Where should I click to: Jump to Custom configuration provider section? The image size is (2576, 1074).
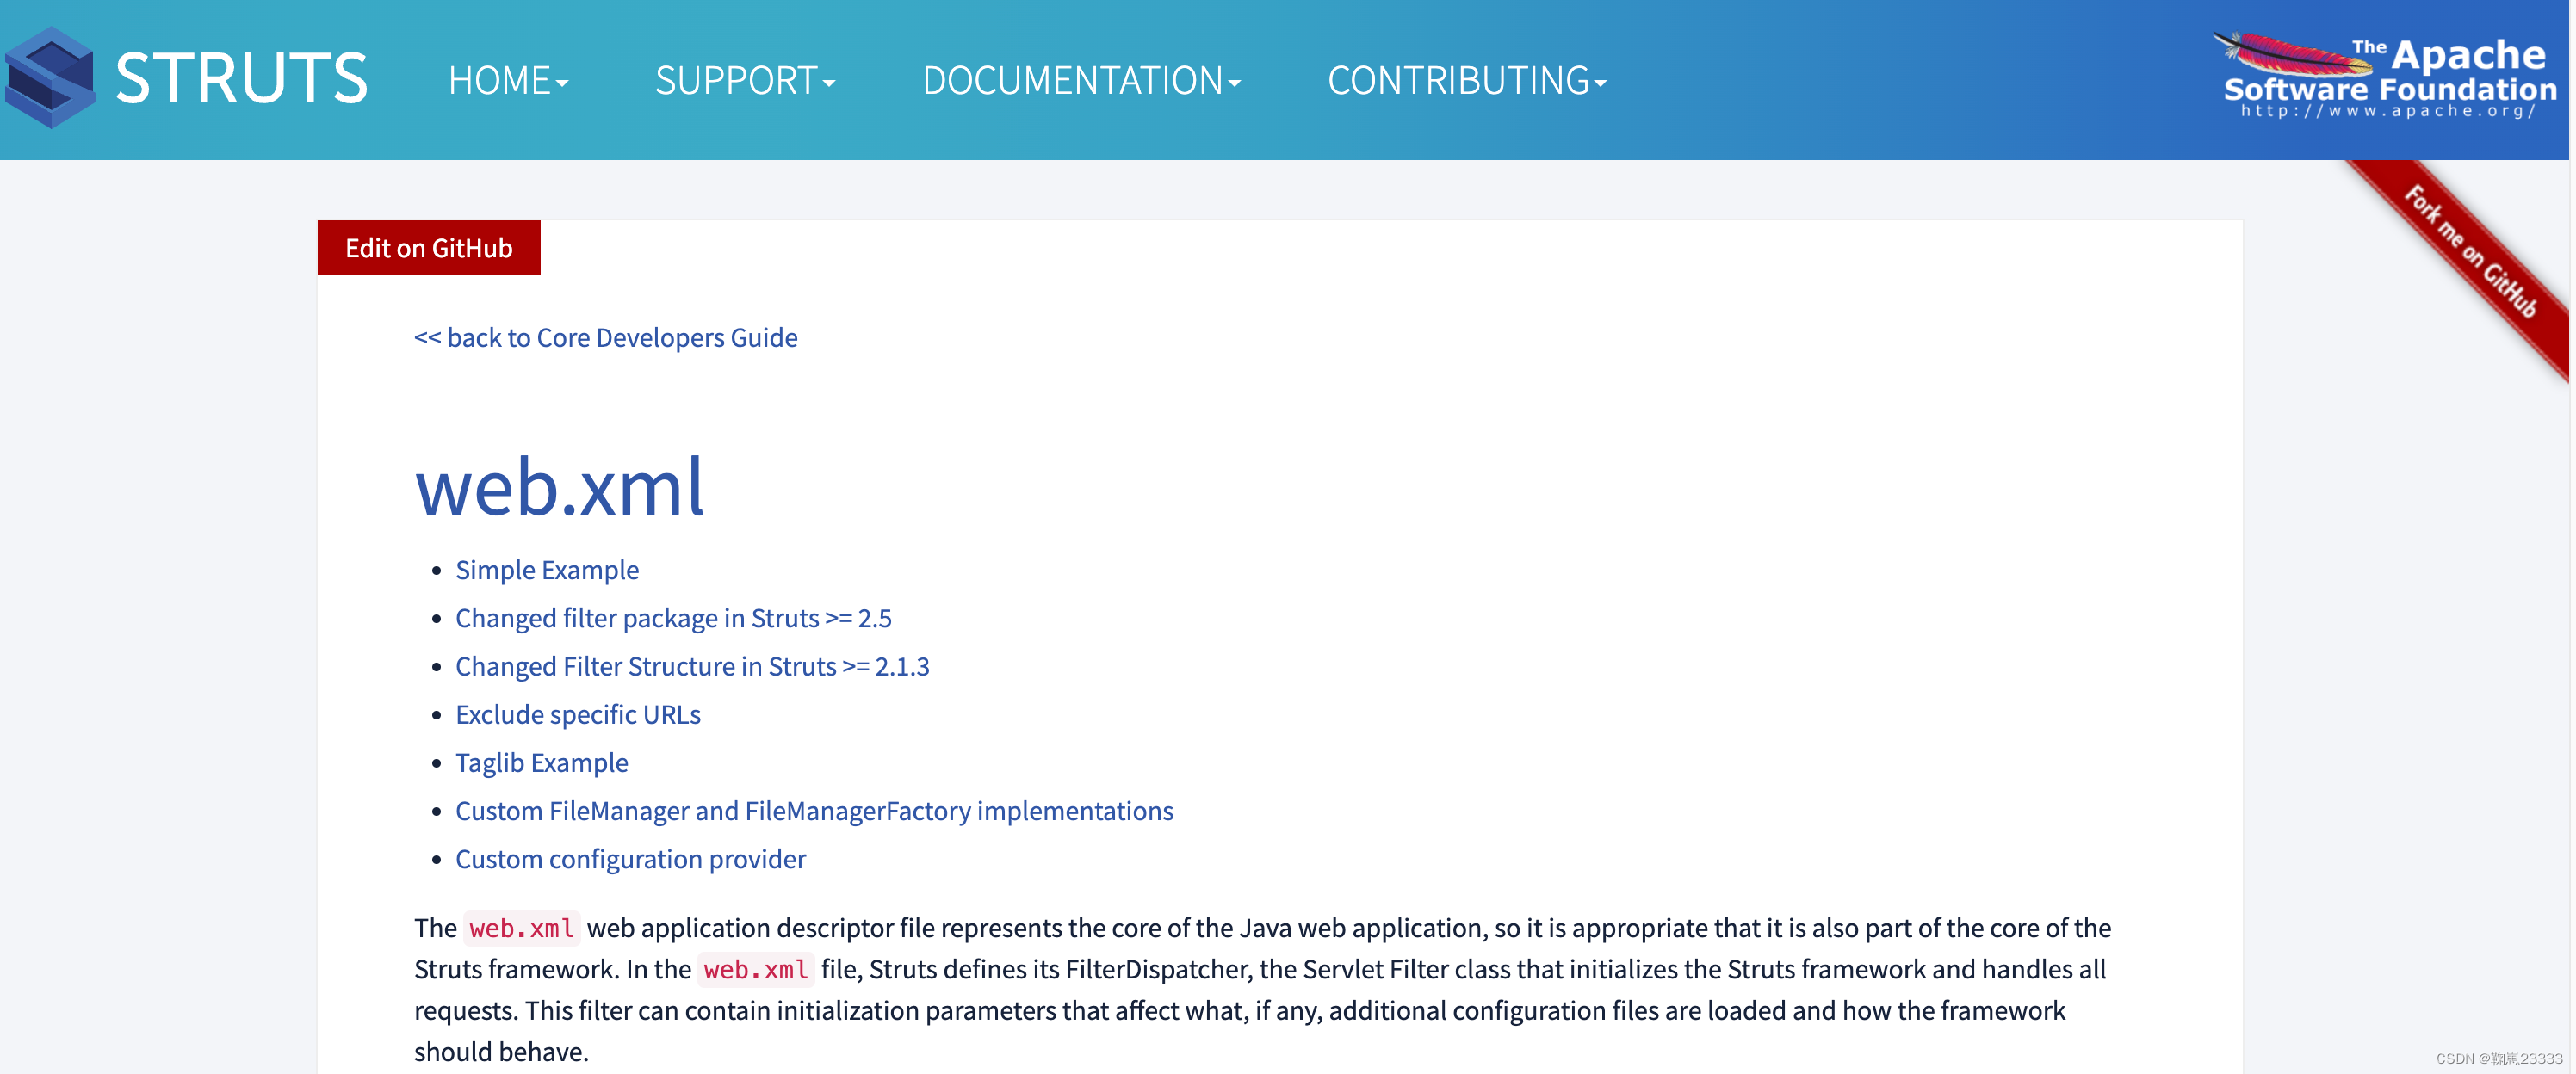click(630, 859)
